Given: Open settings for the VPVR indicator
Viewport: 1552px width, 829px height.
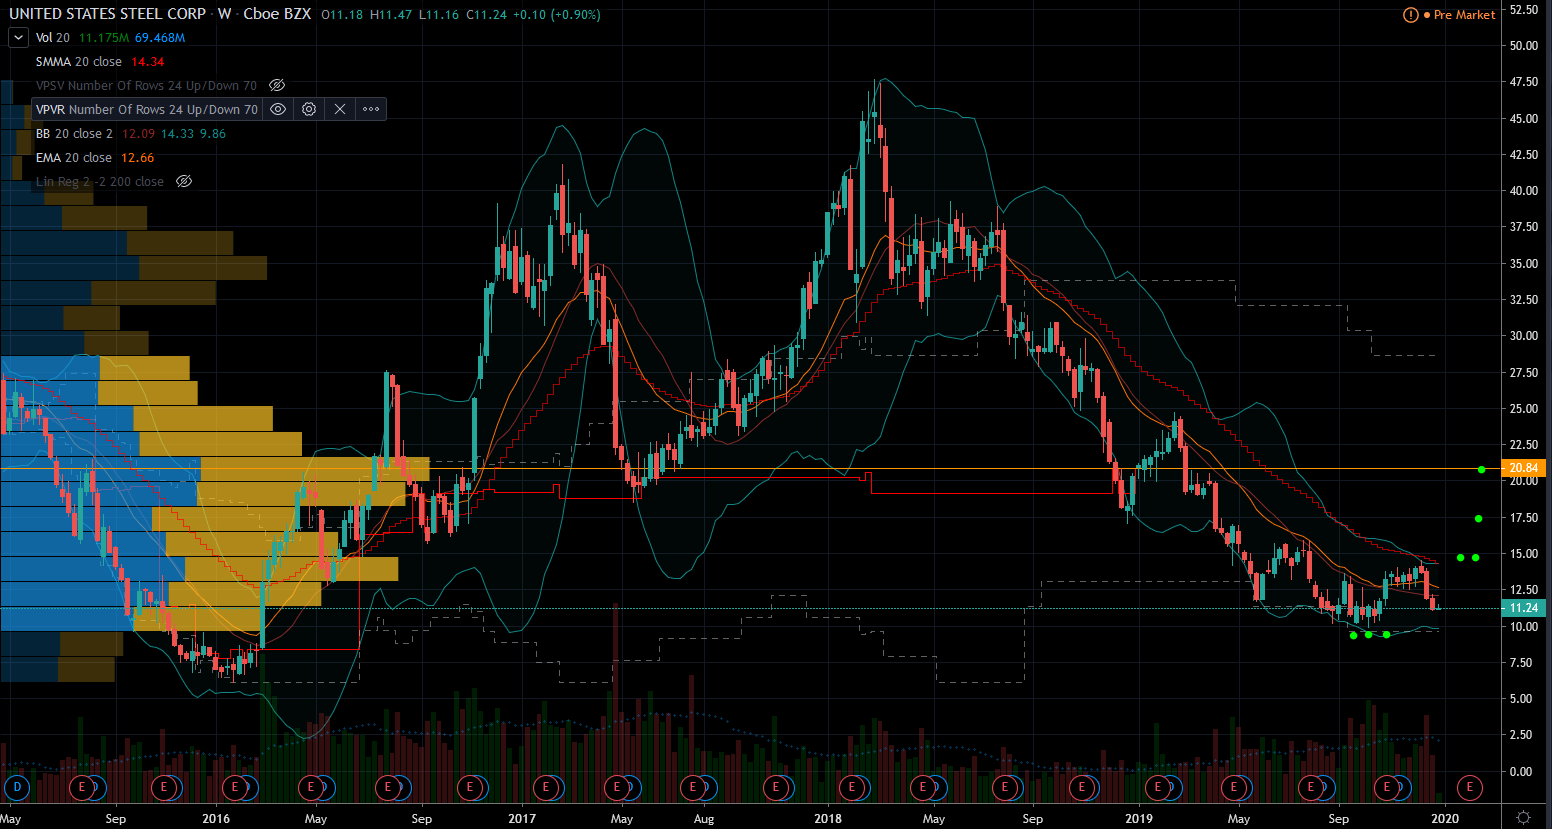Looking at the screenshot, I should point(309,109).
